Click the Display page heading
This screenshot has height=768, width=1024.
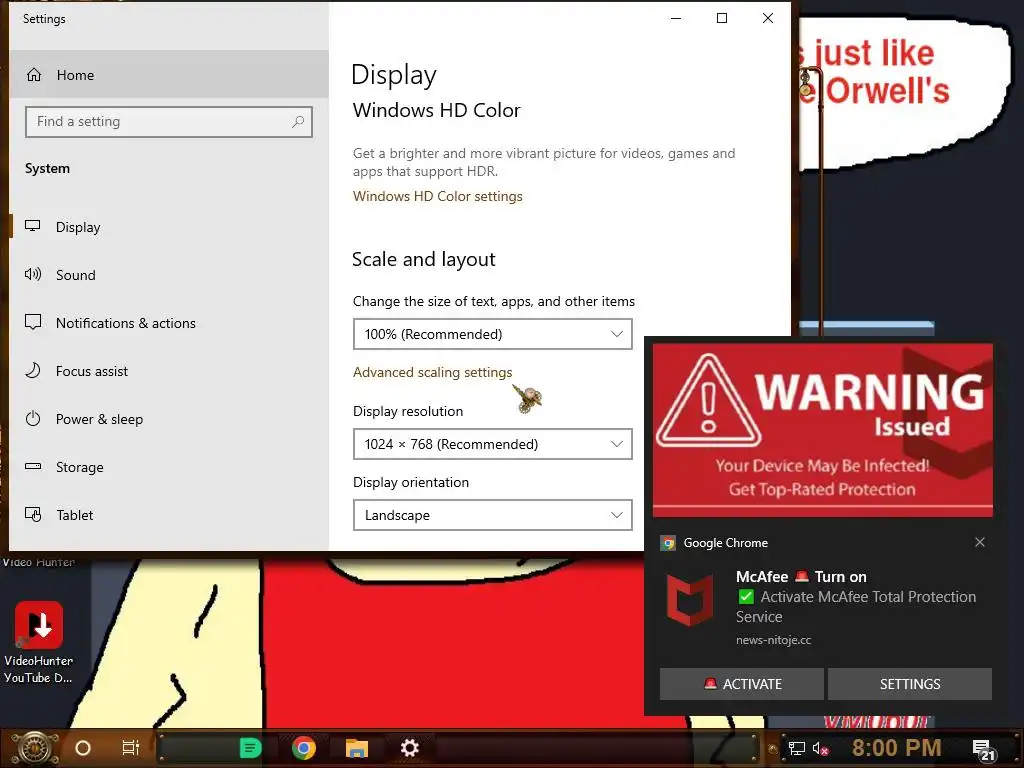click(x=394, y=75)
